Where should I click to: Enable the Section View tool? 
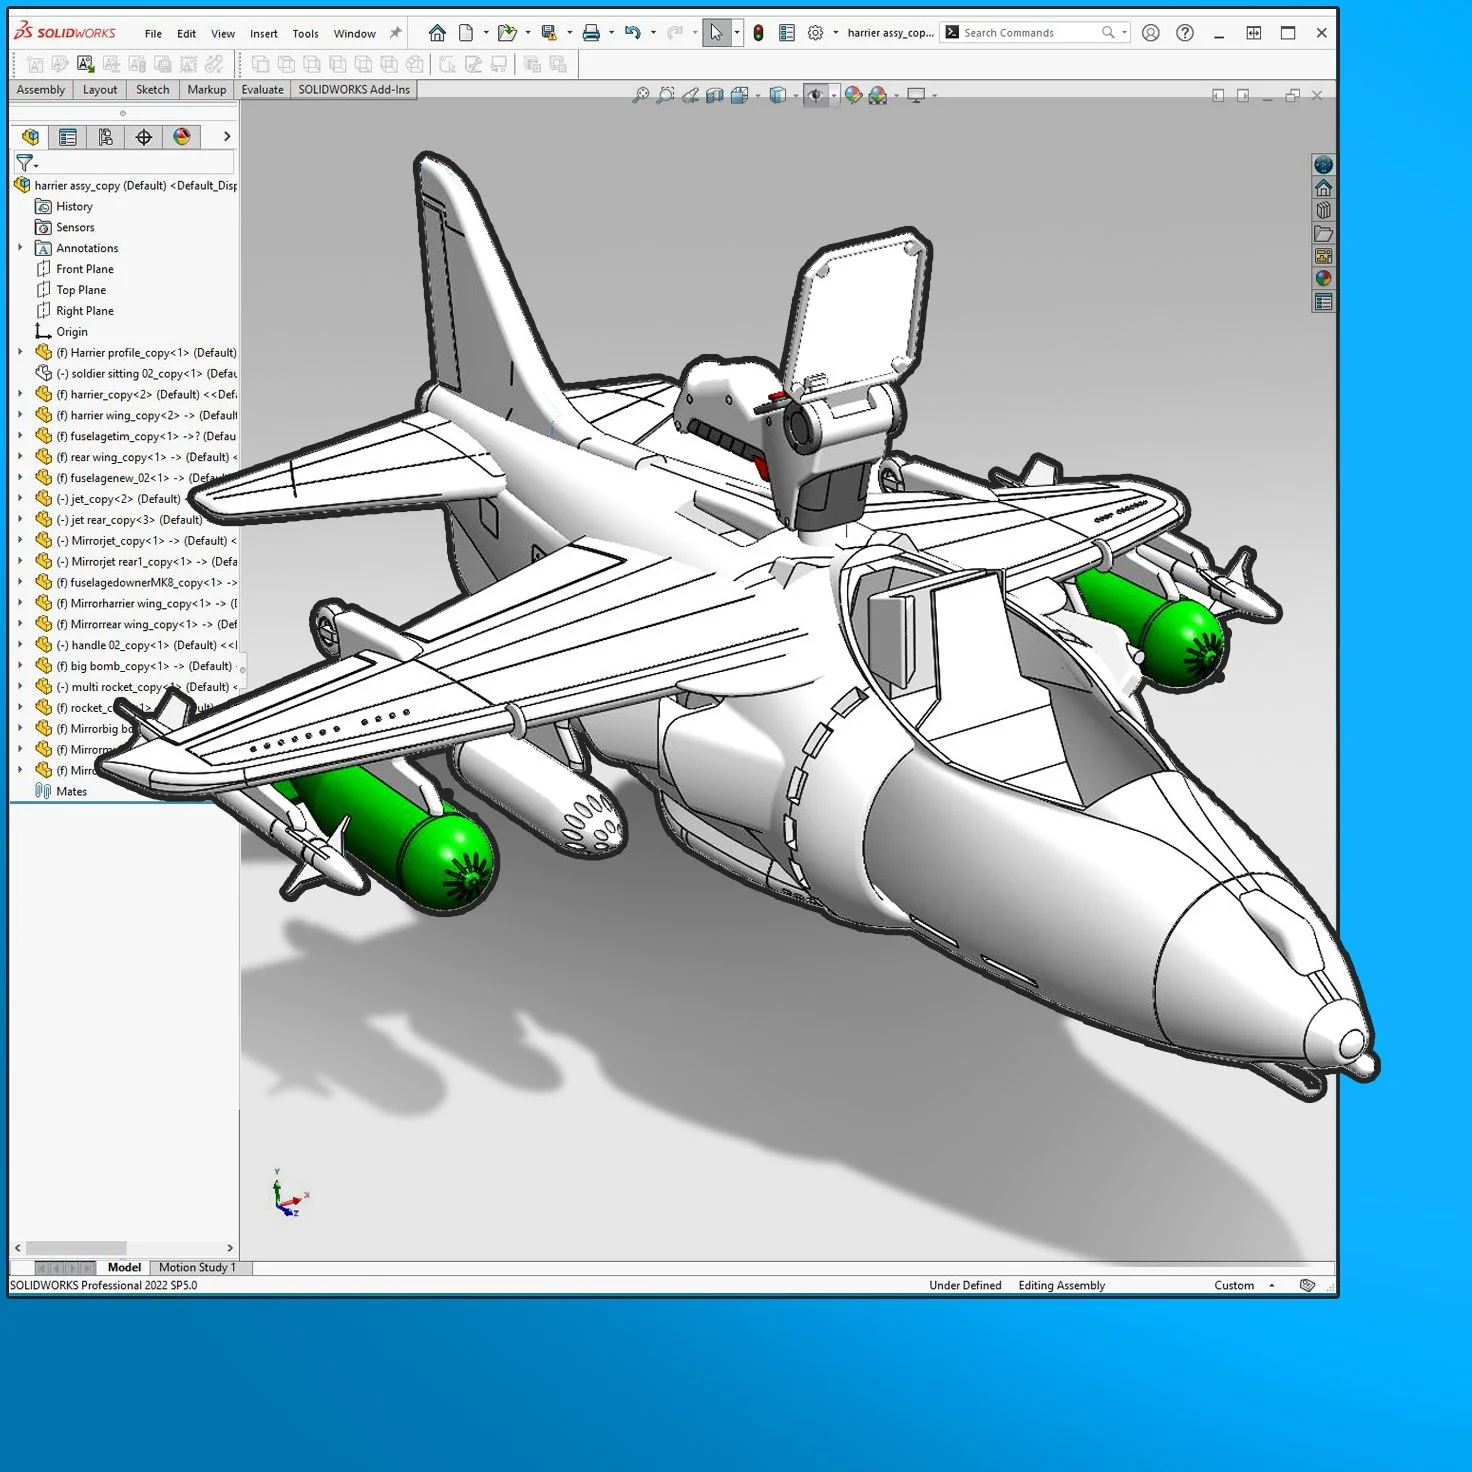click(713, 95)
